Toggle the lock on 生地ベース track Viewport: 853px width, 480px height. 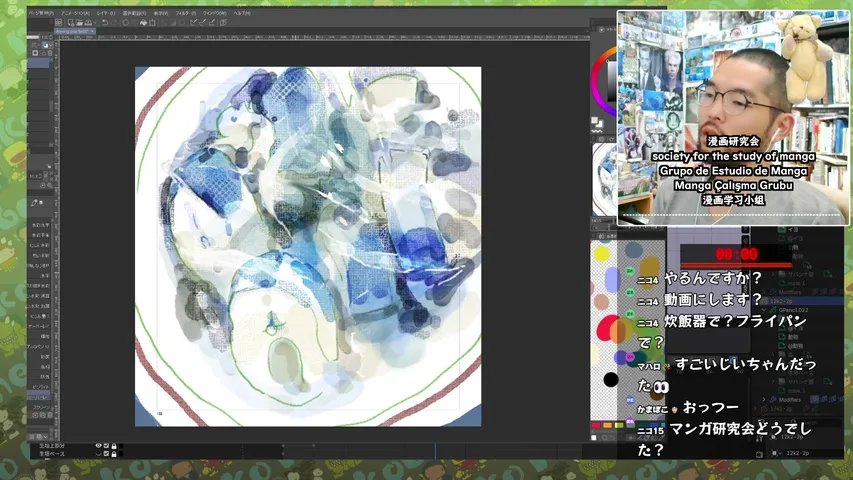[113, 453]
